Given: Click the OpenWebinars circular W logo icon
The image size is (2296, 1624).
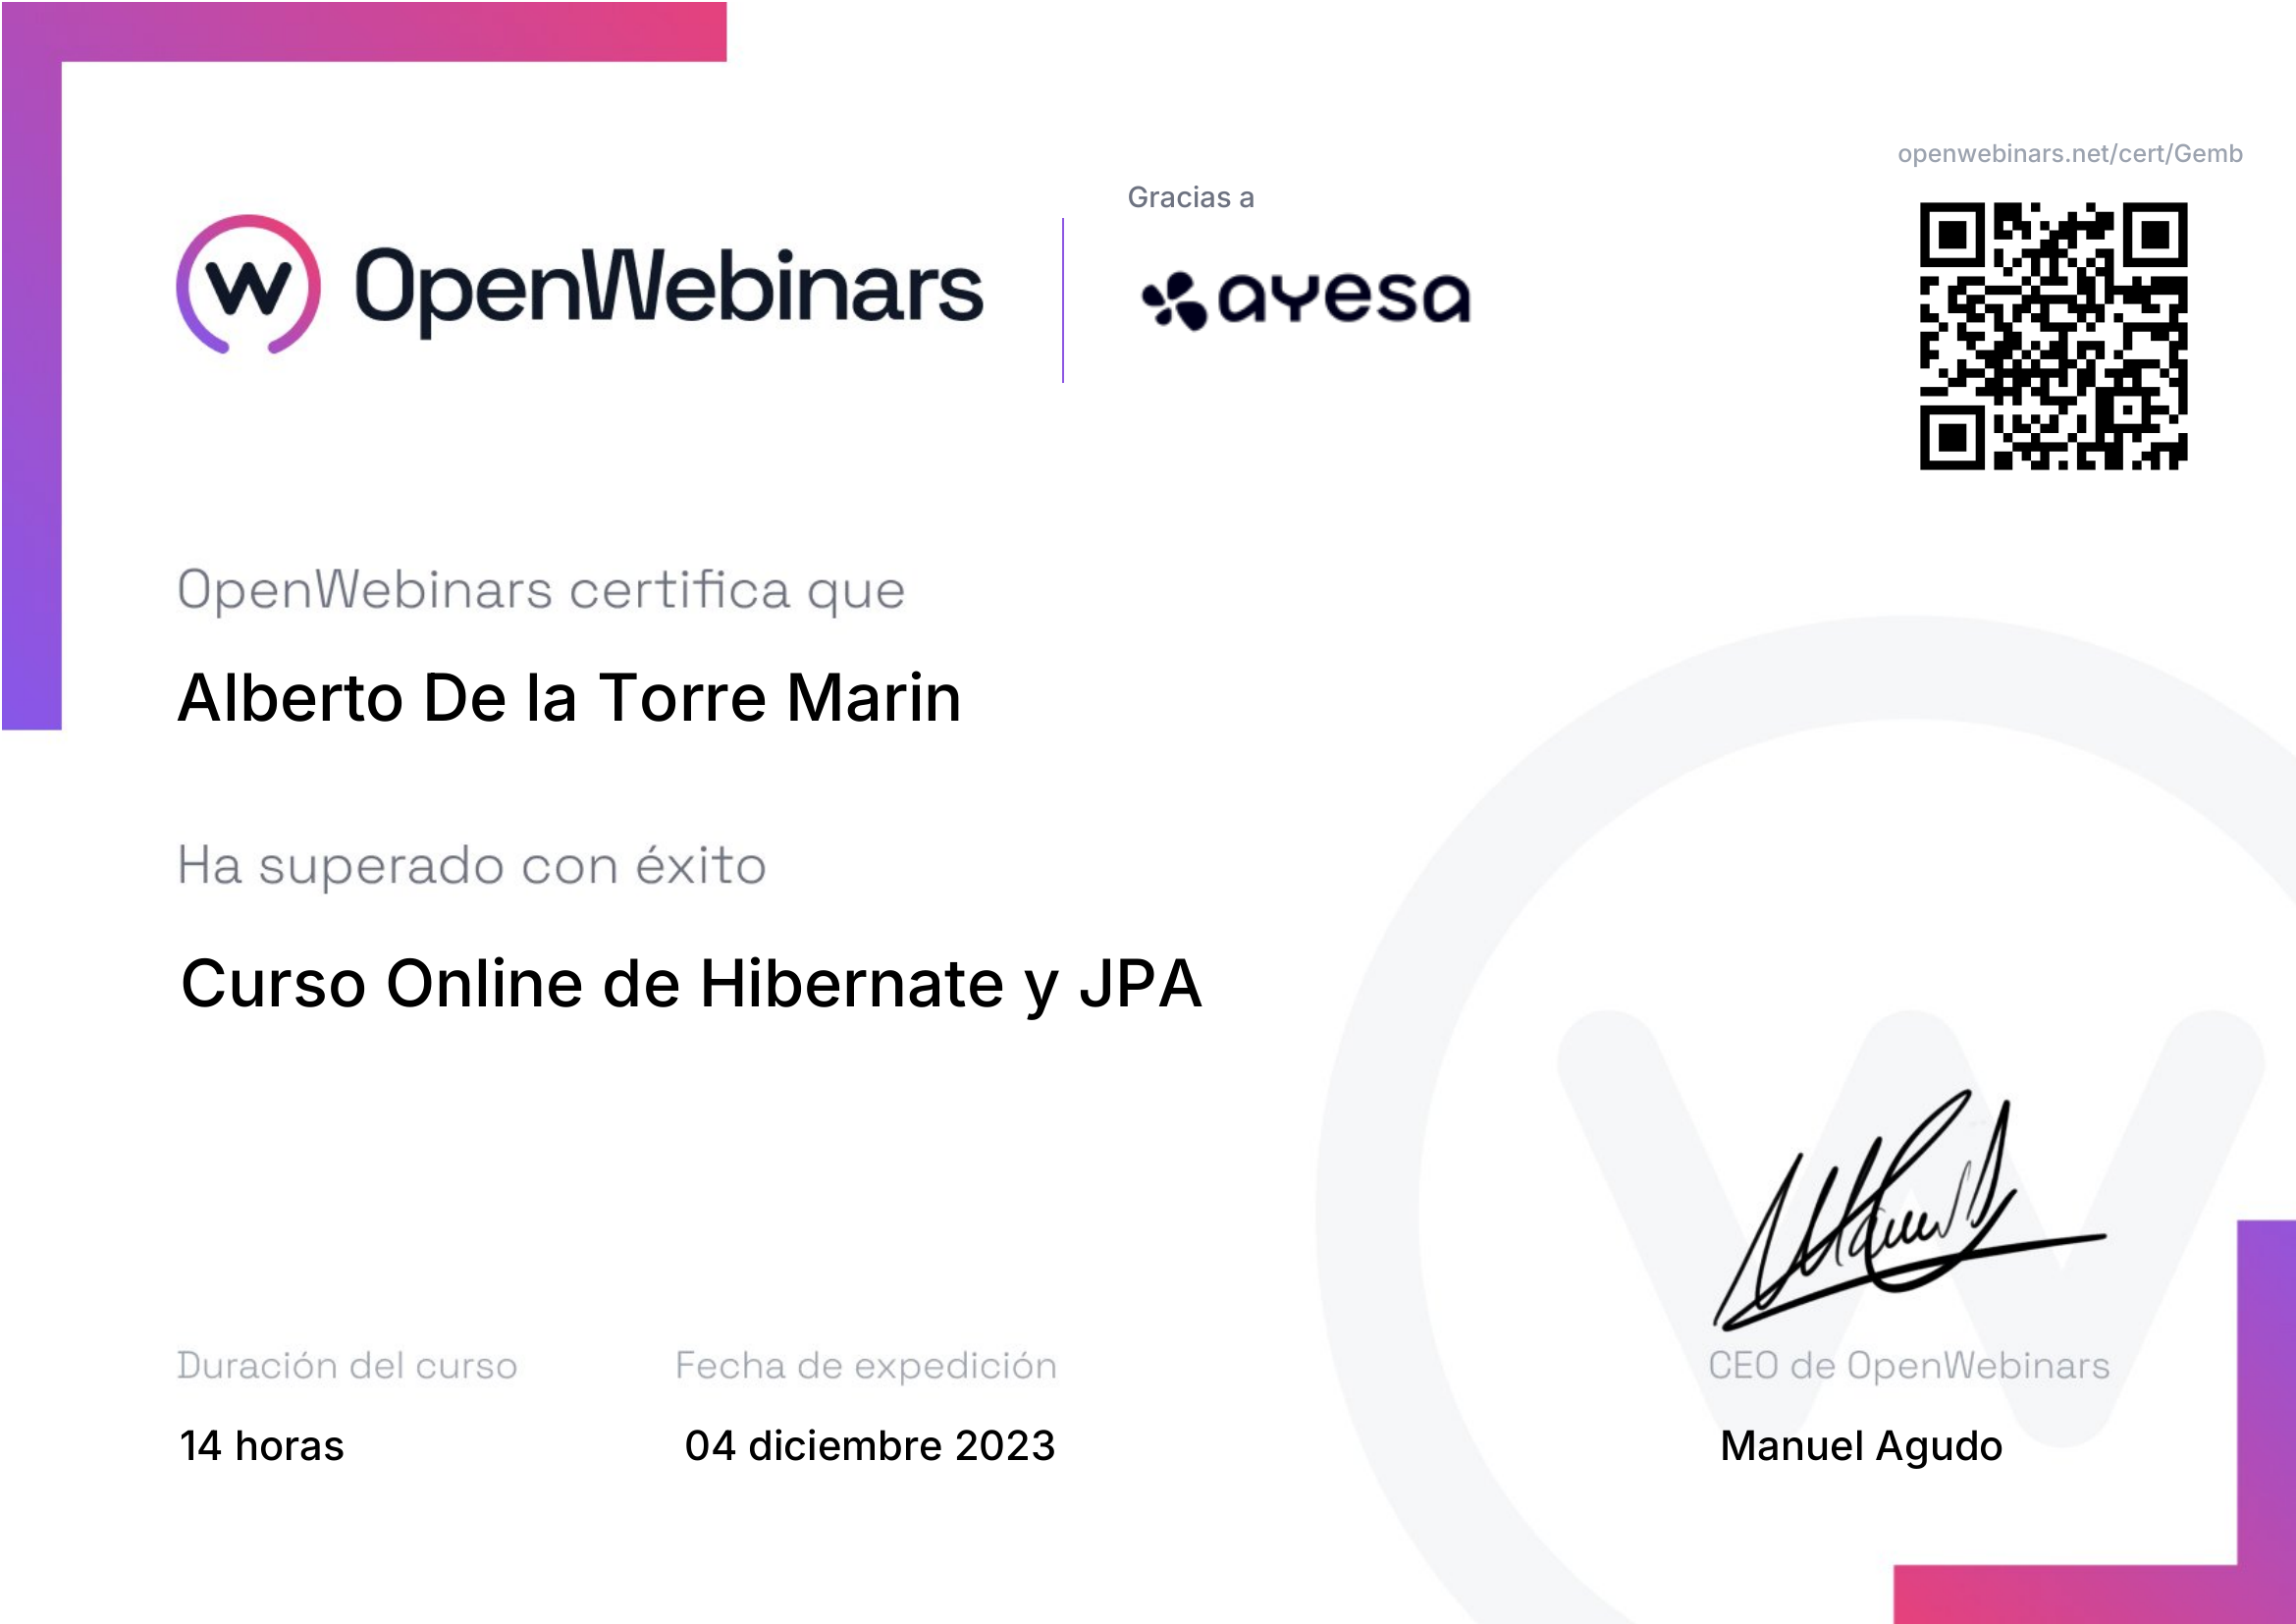Looking at the screenshot, I should click(249, 285).
